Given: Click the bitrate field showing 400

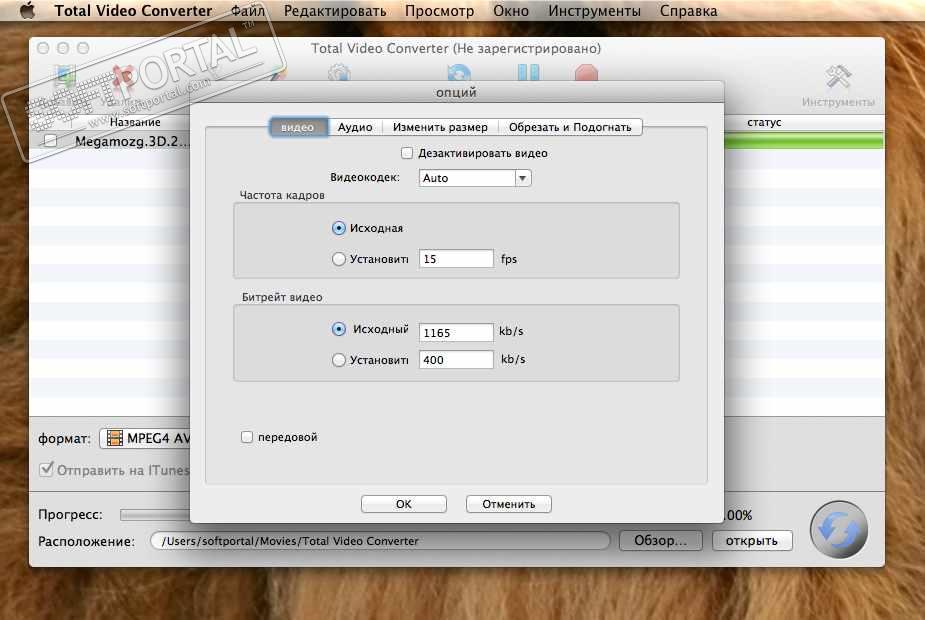Looking at the screenshot, I should point(456,360).
